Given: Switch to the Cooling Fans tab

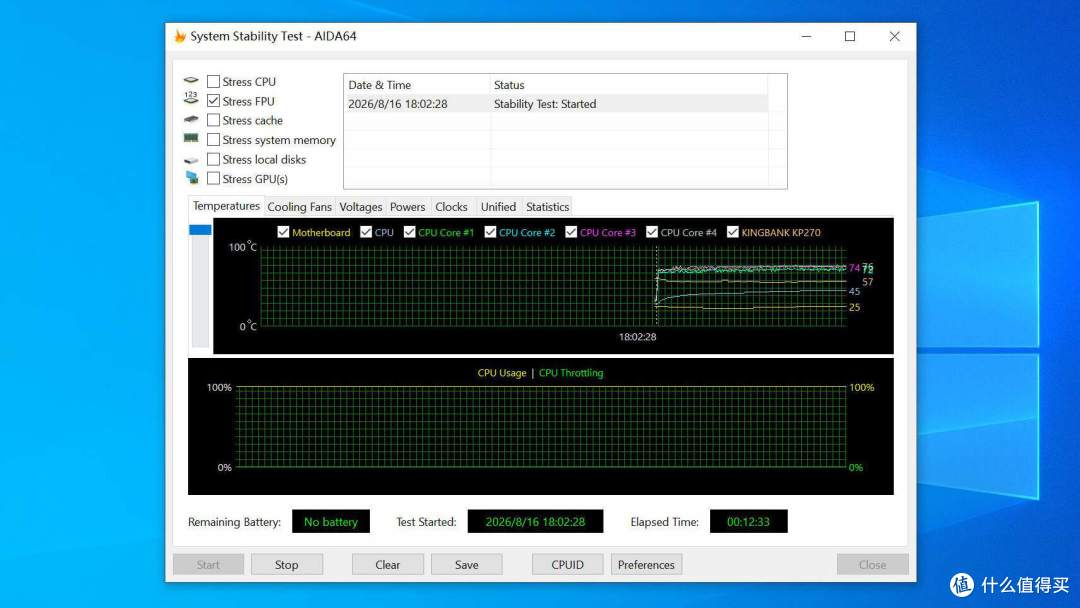Looking at the screenshot, I should 299,207.
